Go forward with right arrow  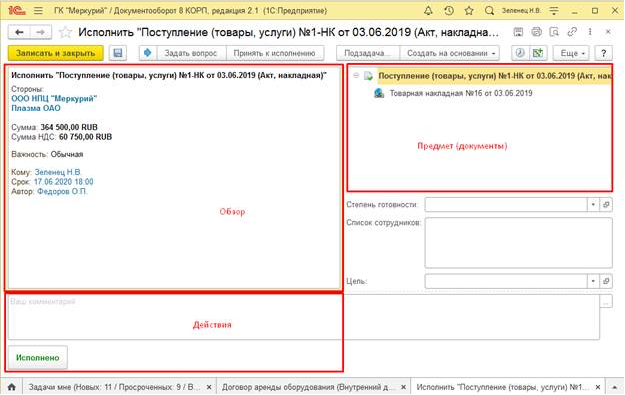click(x=41, y=32)
